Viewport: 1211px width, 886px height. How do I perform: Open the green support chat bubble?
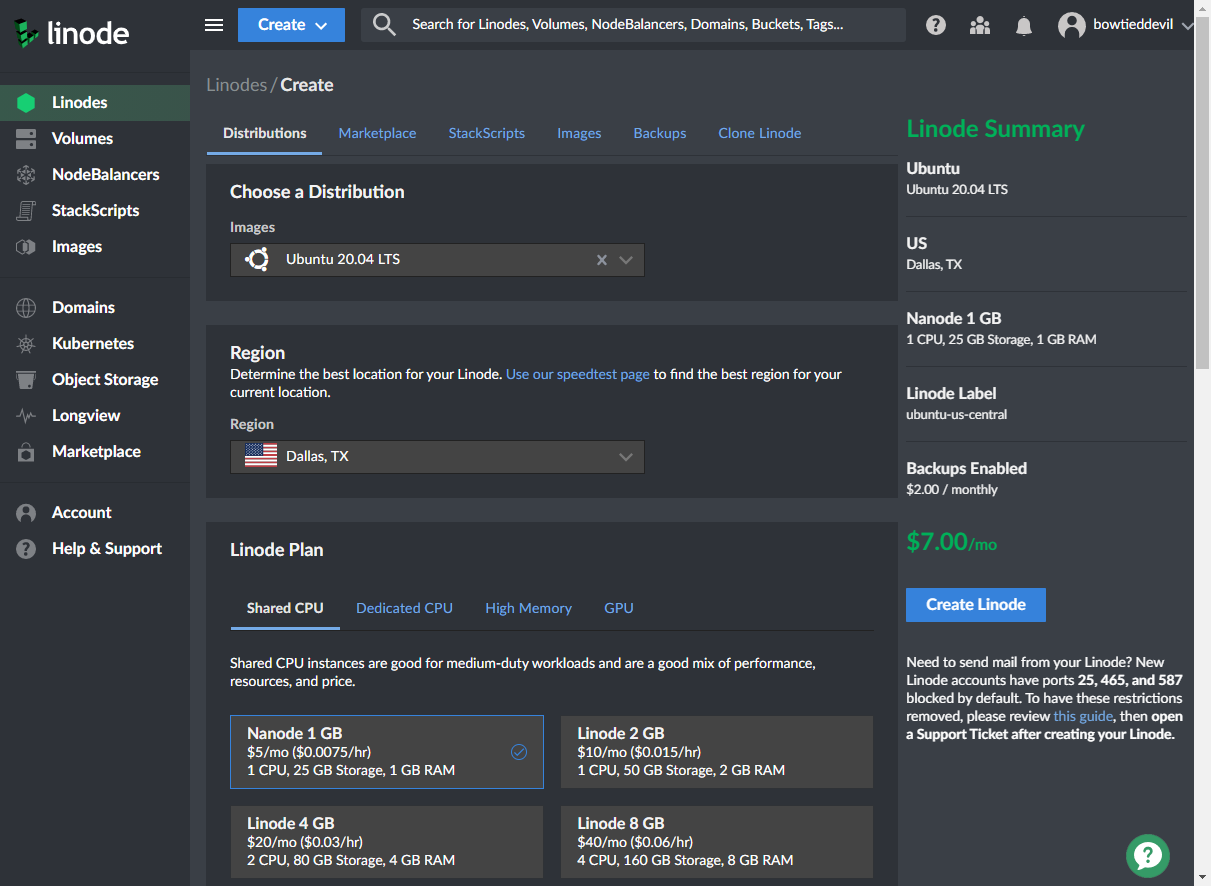coord(1148,855)
